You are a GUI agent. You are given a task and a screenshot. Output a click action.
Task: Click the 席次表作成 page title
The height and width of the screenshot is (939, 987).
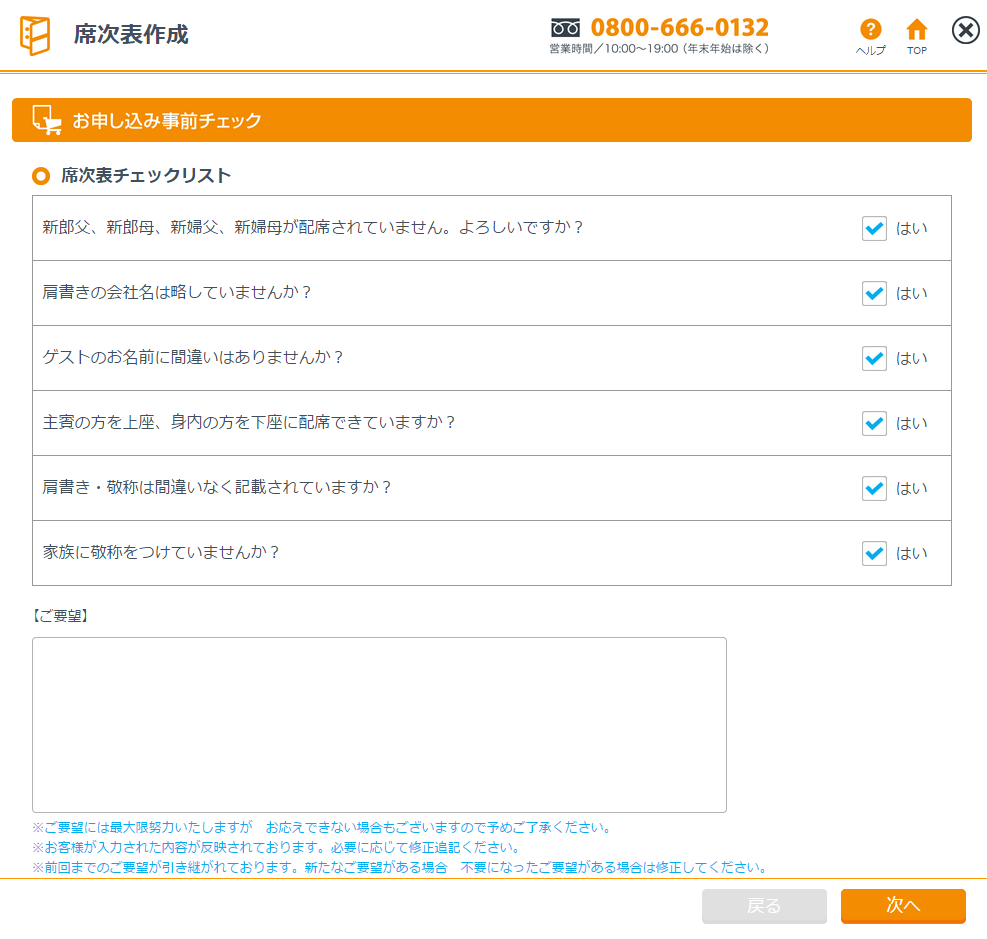click(131, 35)
